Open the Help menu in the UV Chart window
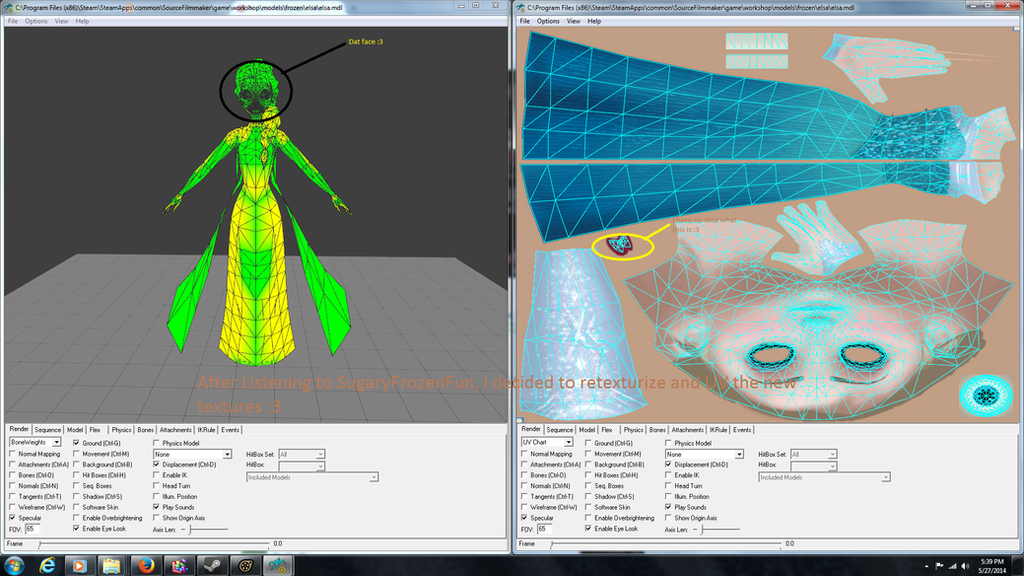This screenshot has height=576, width=1024. pos(594,21)
